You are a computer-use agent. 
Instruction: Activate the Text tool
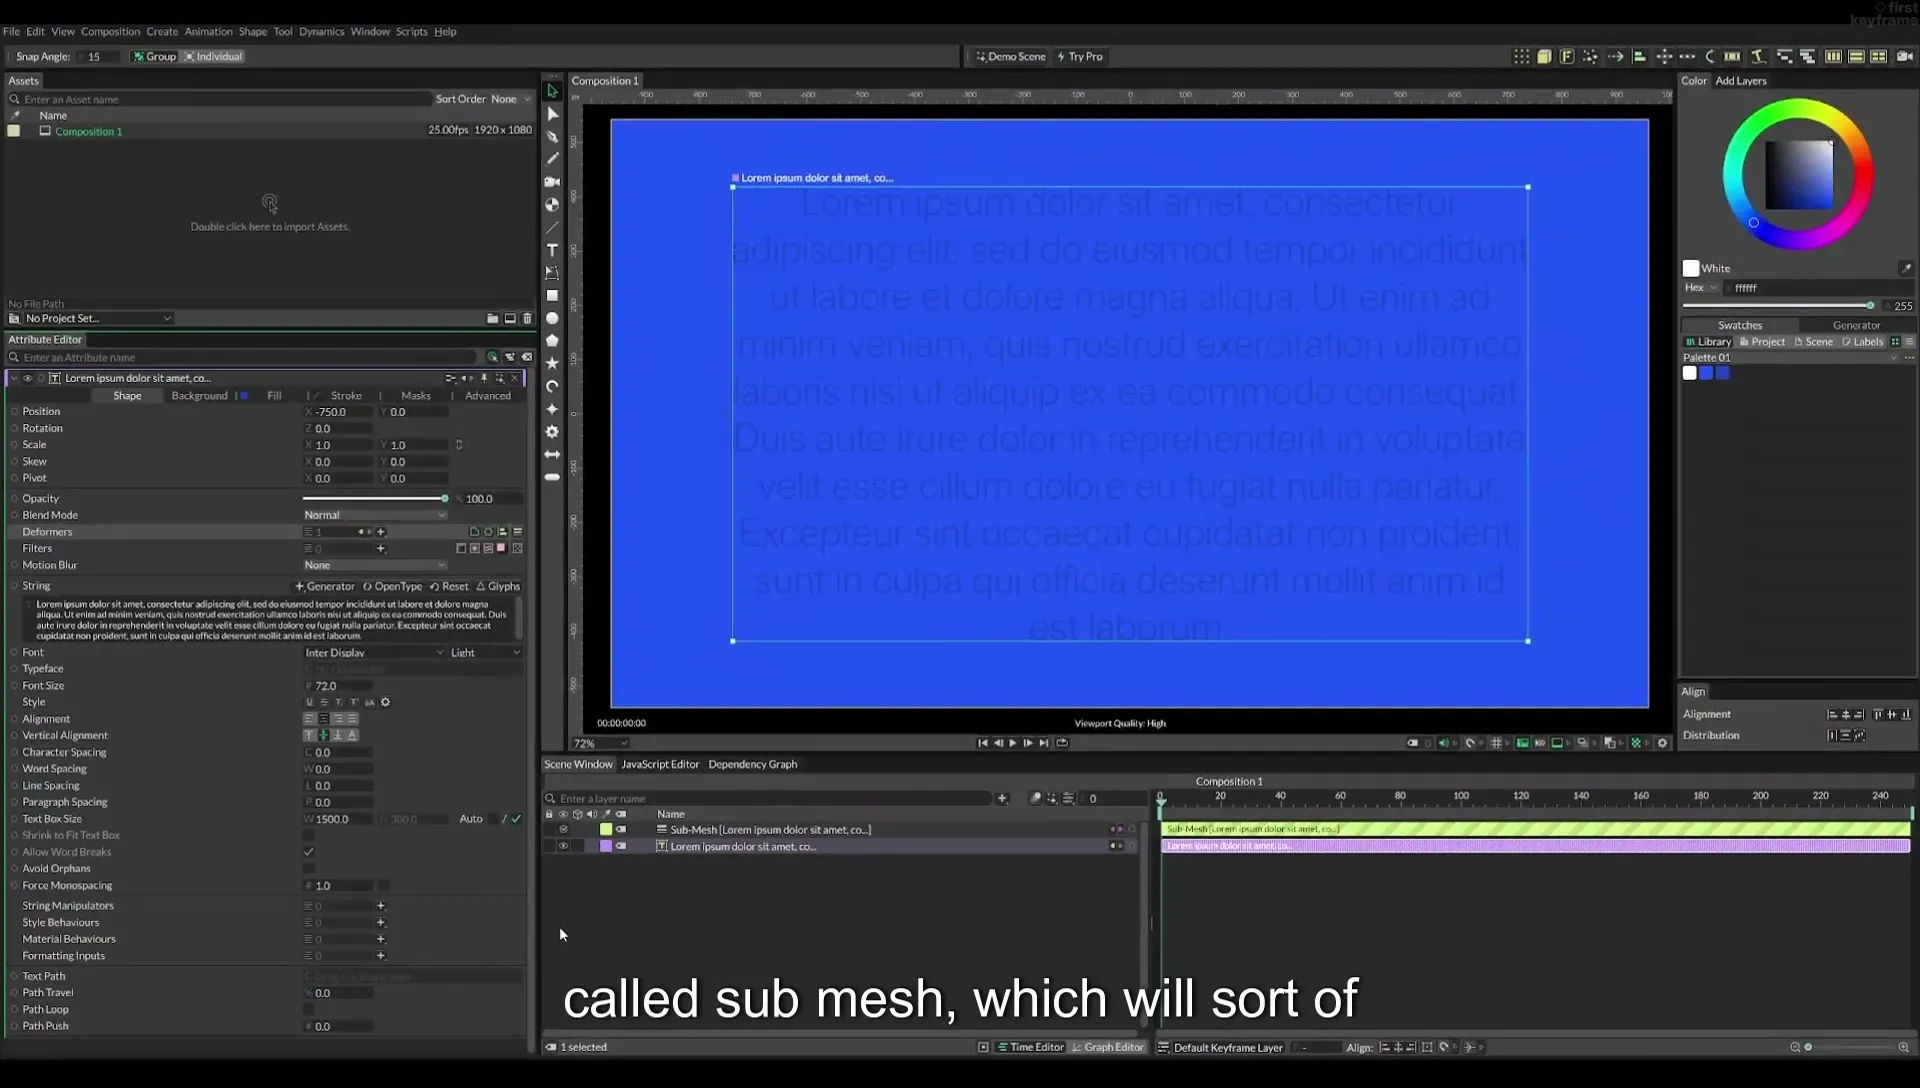coord(552,250)
